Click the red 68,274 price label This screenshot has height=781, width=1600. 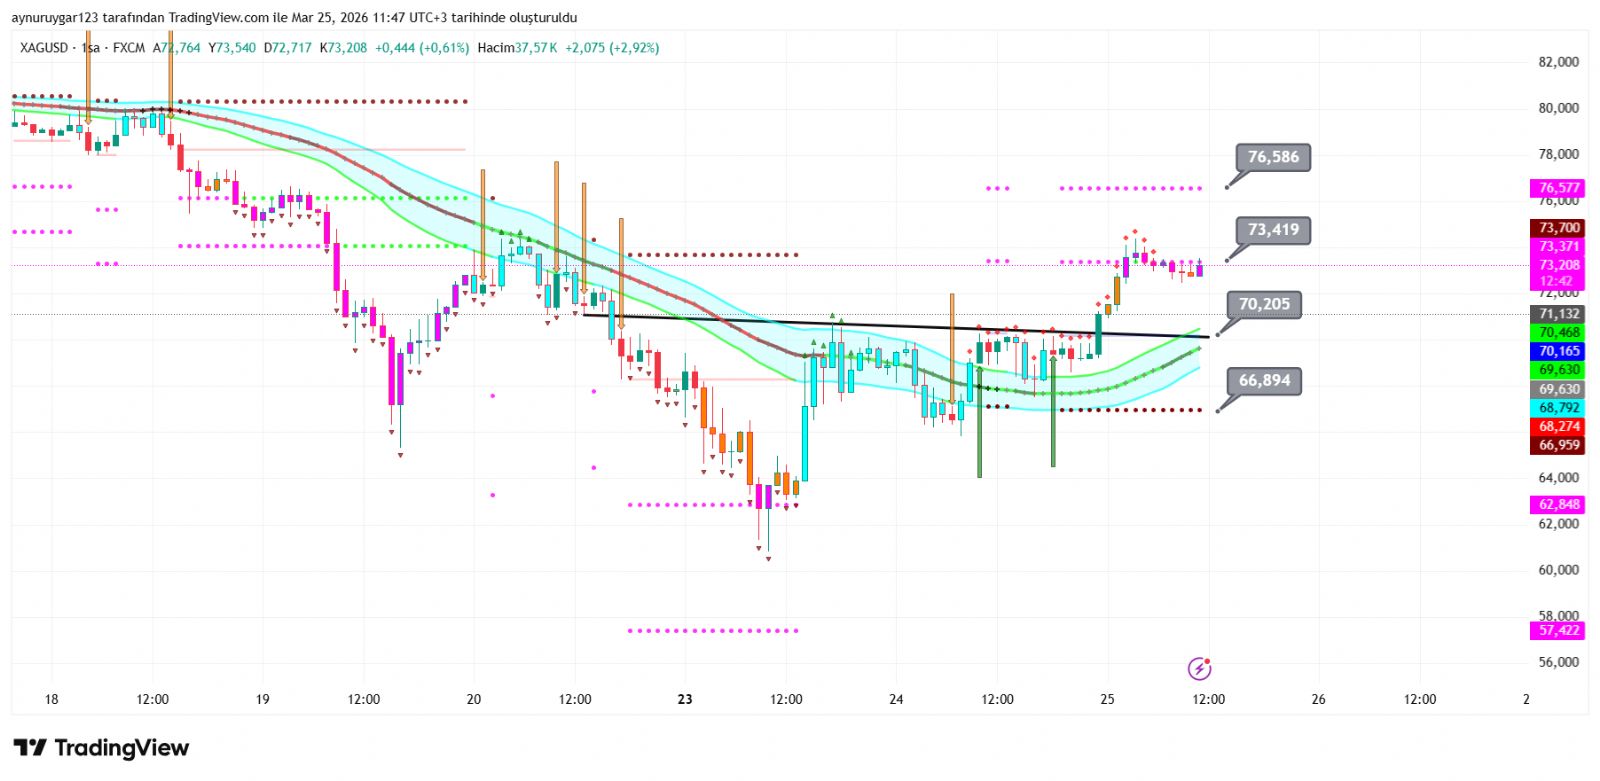[x=1559, y=427]
